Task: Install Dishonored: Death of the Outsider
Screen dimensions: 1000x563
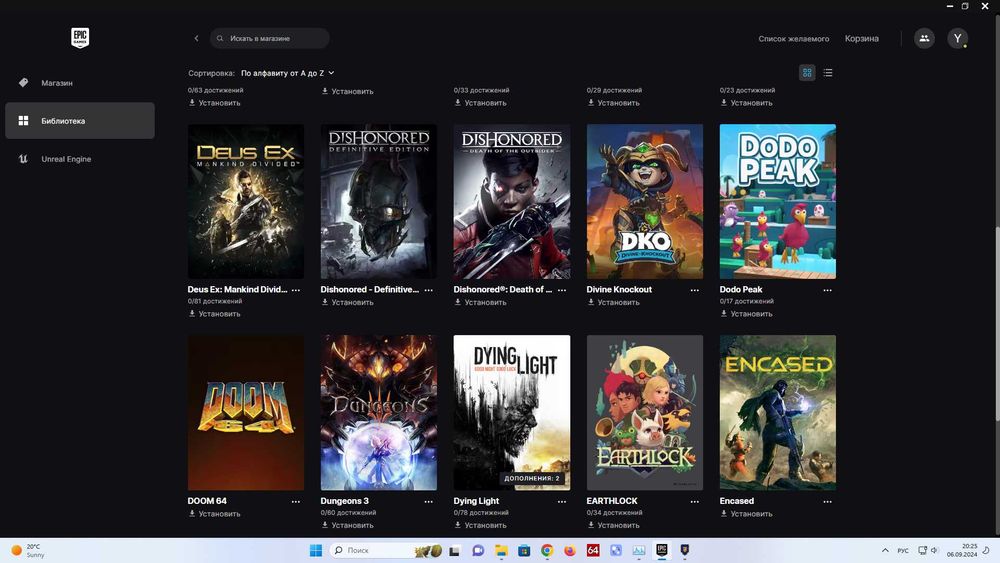Action: click(x=480, y=302)
